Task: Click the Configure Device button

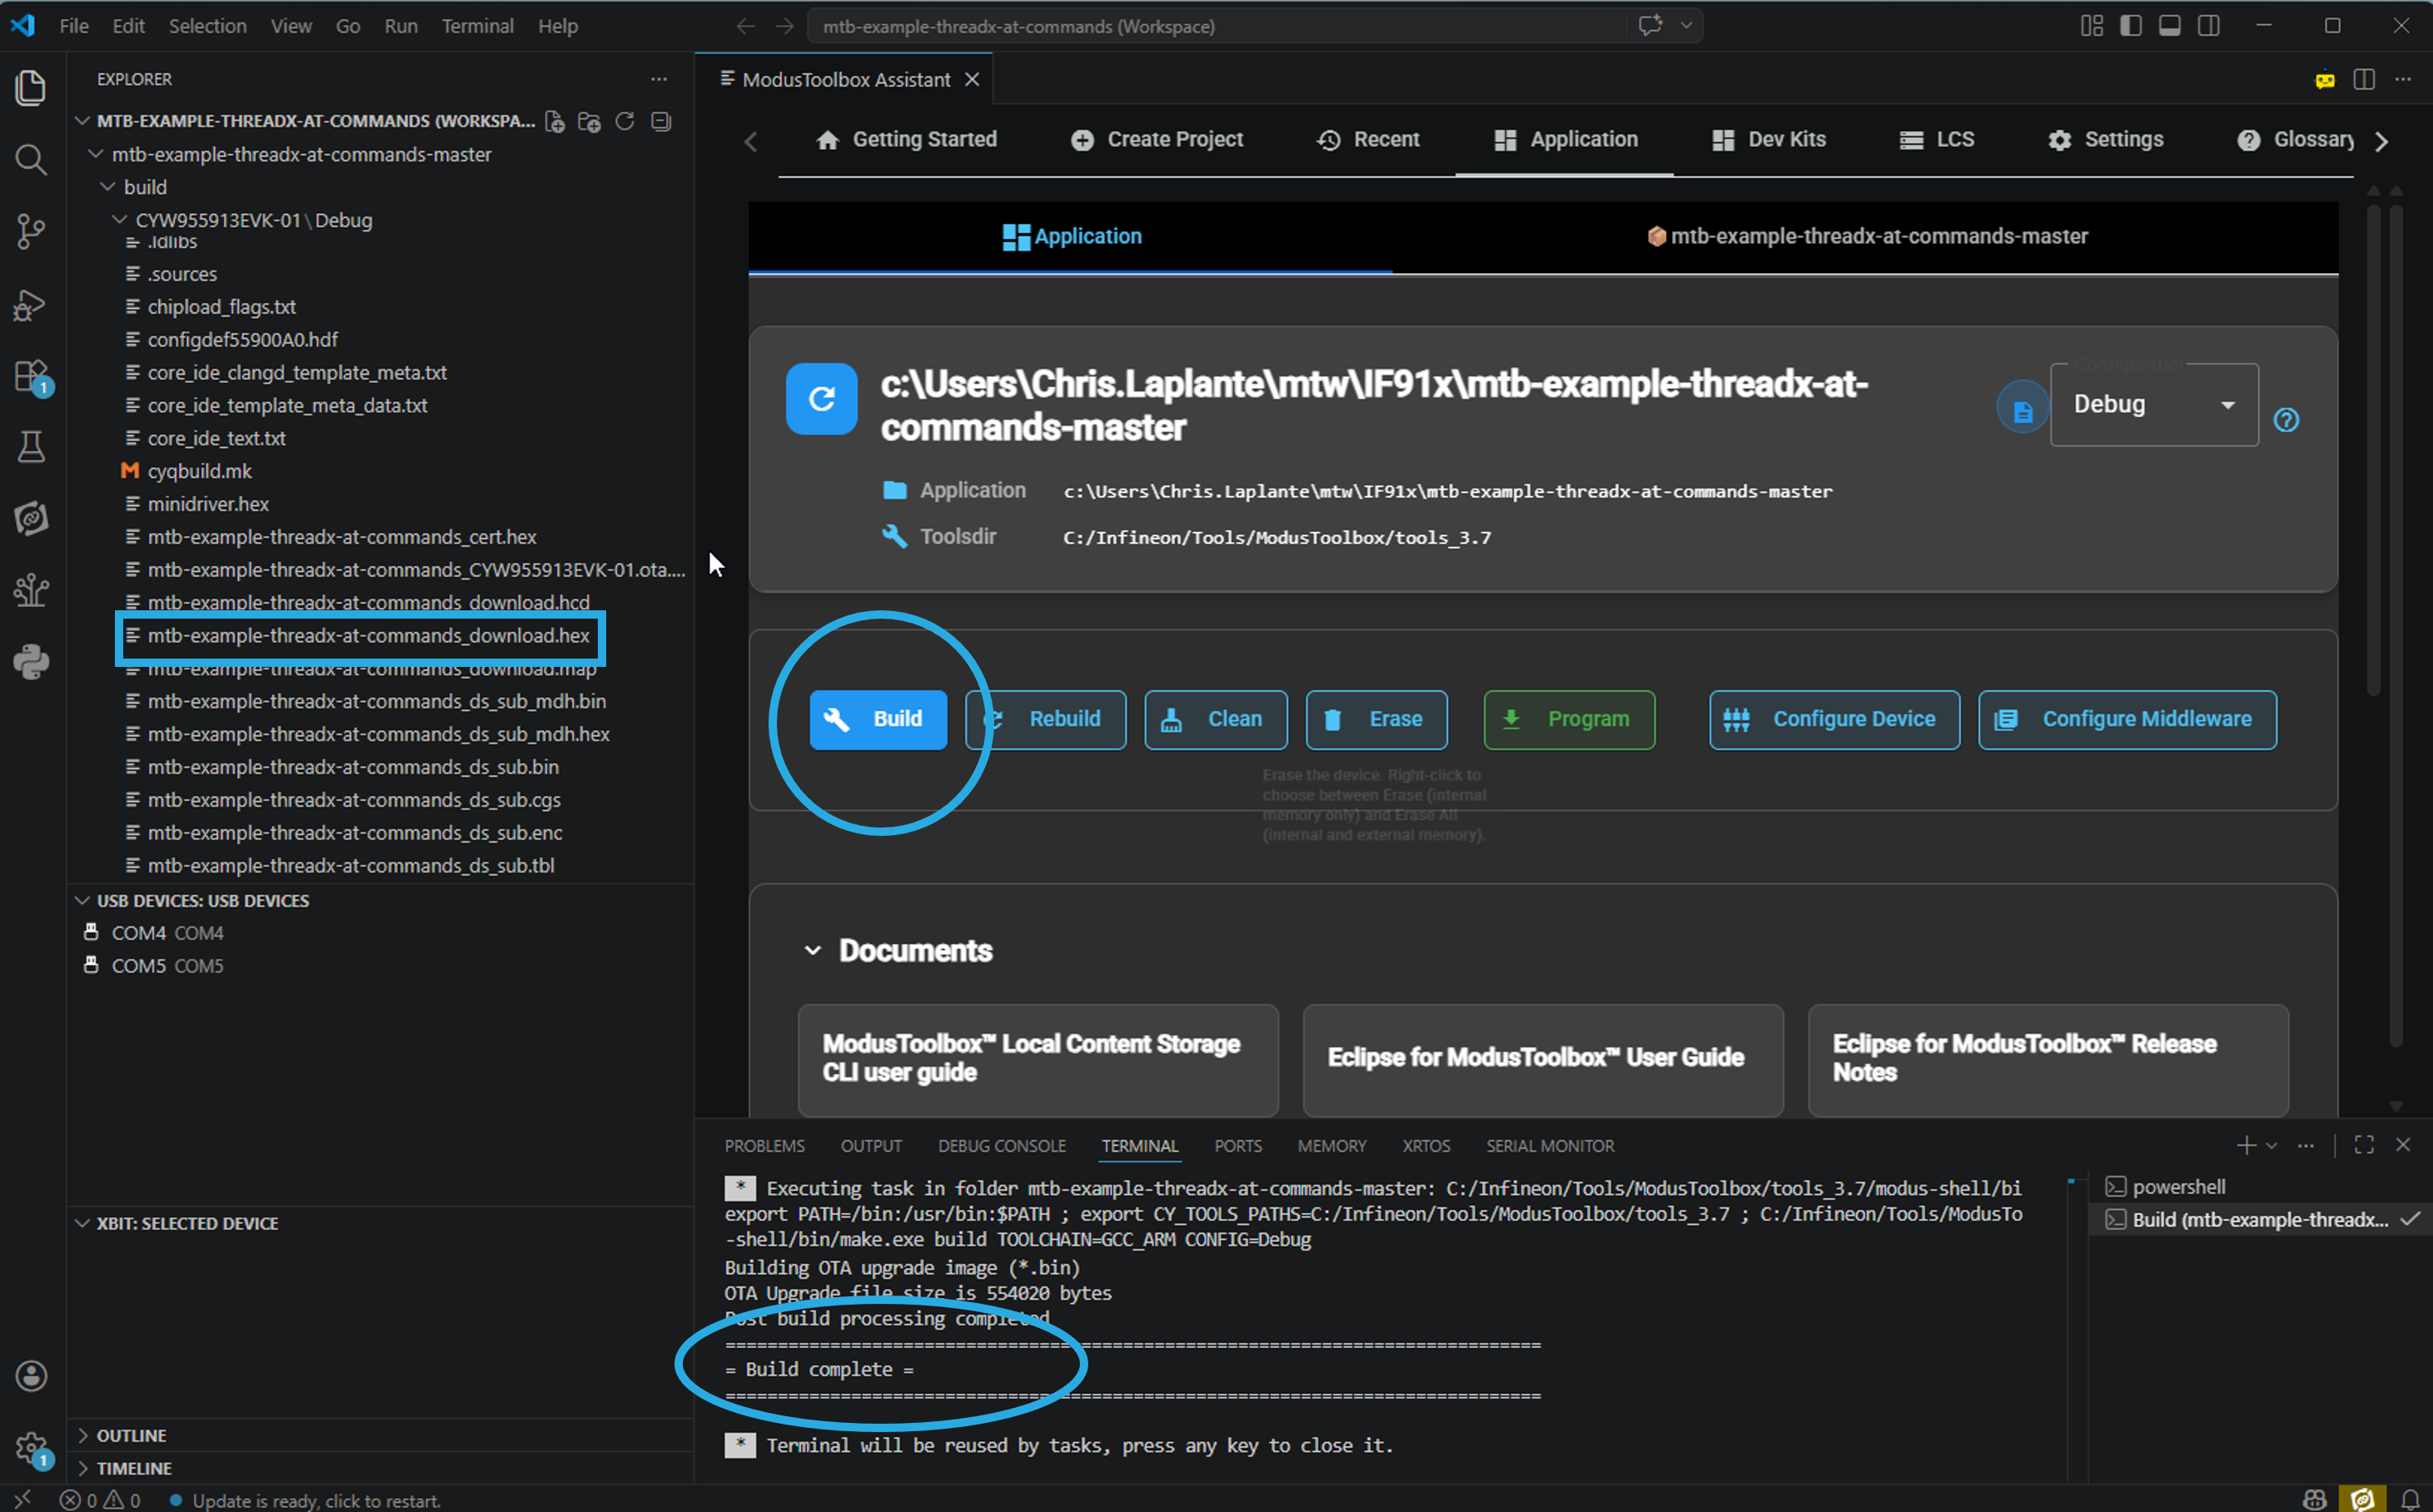Action: (x=1835, y=720)
